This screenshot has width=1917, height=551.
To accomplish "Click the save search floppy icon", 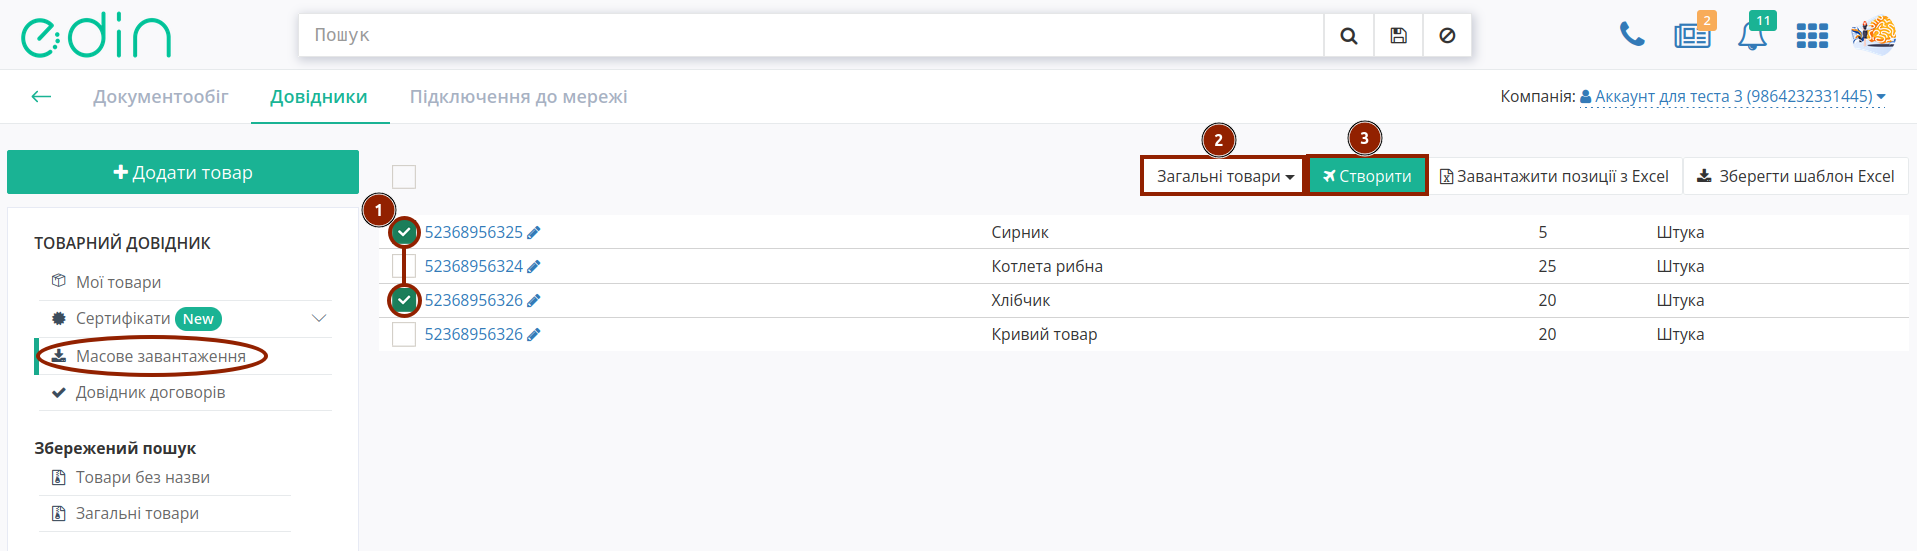I will (1398, 36).
